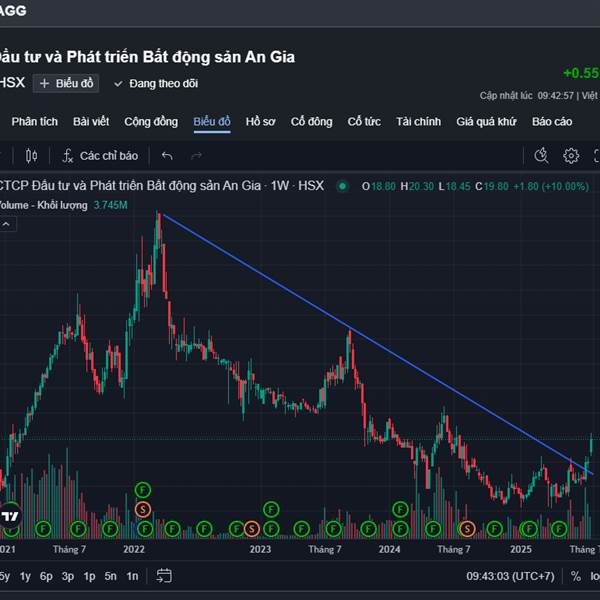Open the Cổ tức tab
Screen dimensions: 600x600
[x=364, y=122]
